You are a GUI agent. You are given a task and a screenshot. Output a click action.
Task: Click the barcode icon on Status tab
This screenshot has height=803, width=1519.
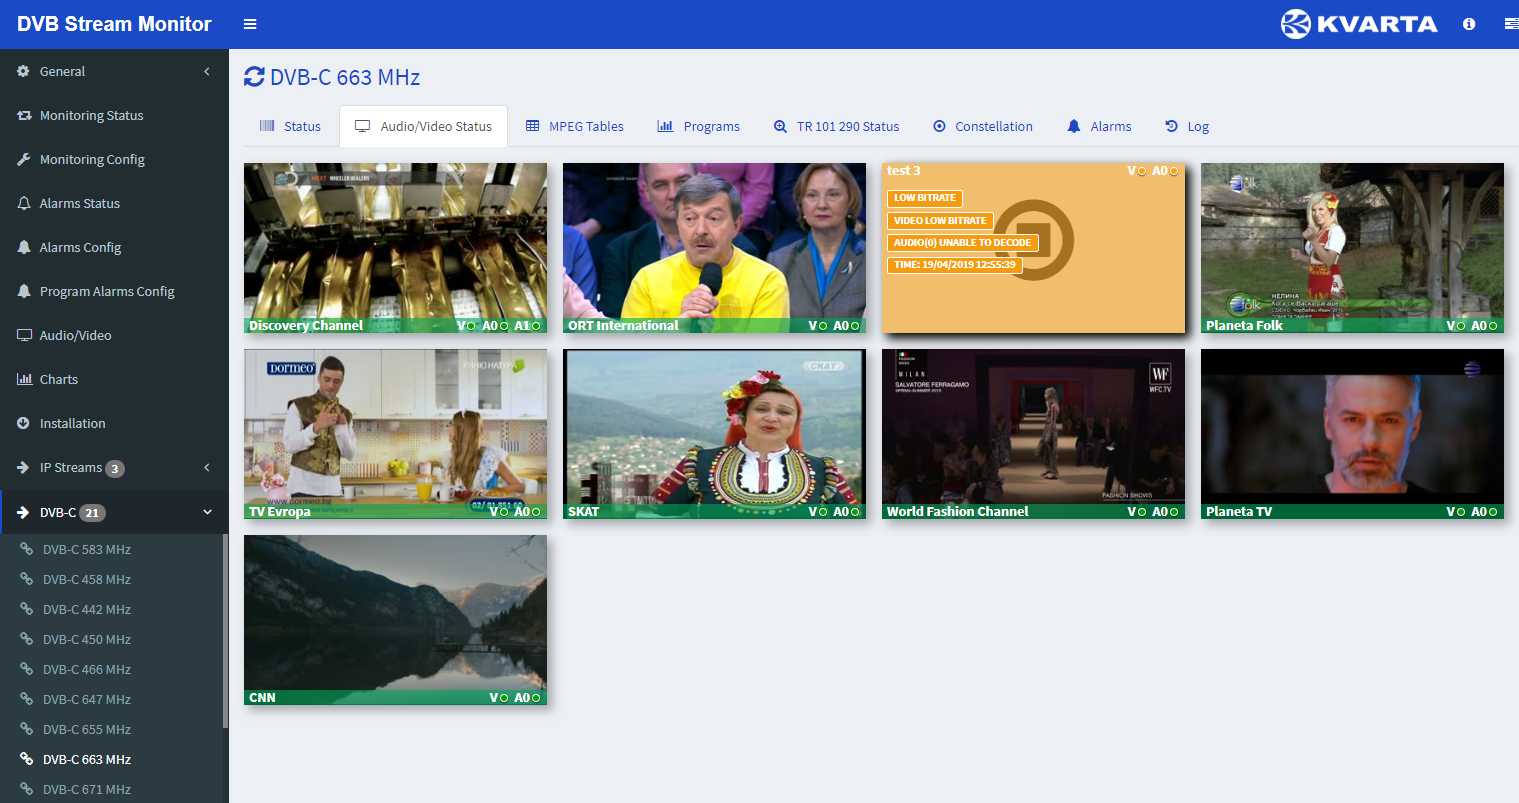point(267,126)
